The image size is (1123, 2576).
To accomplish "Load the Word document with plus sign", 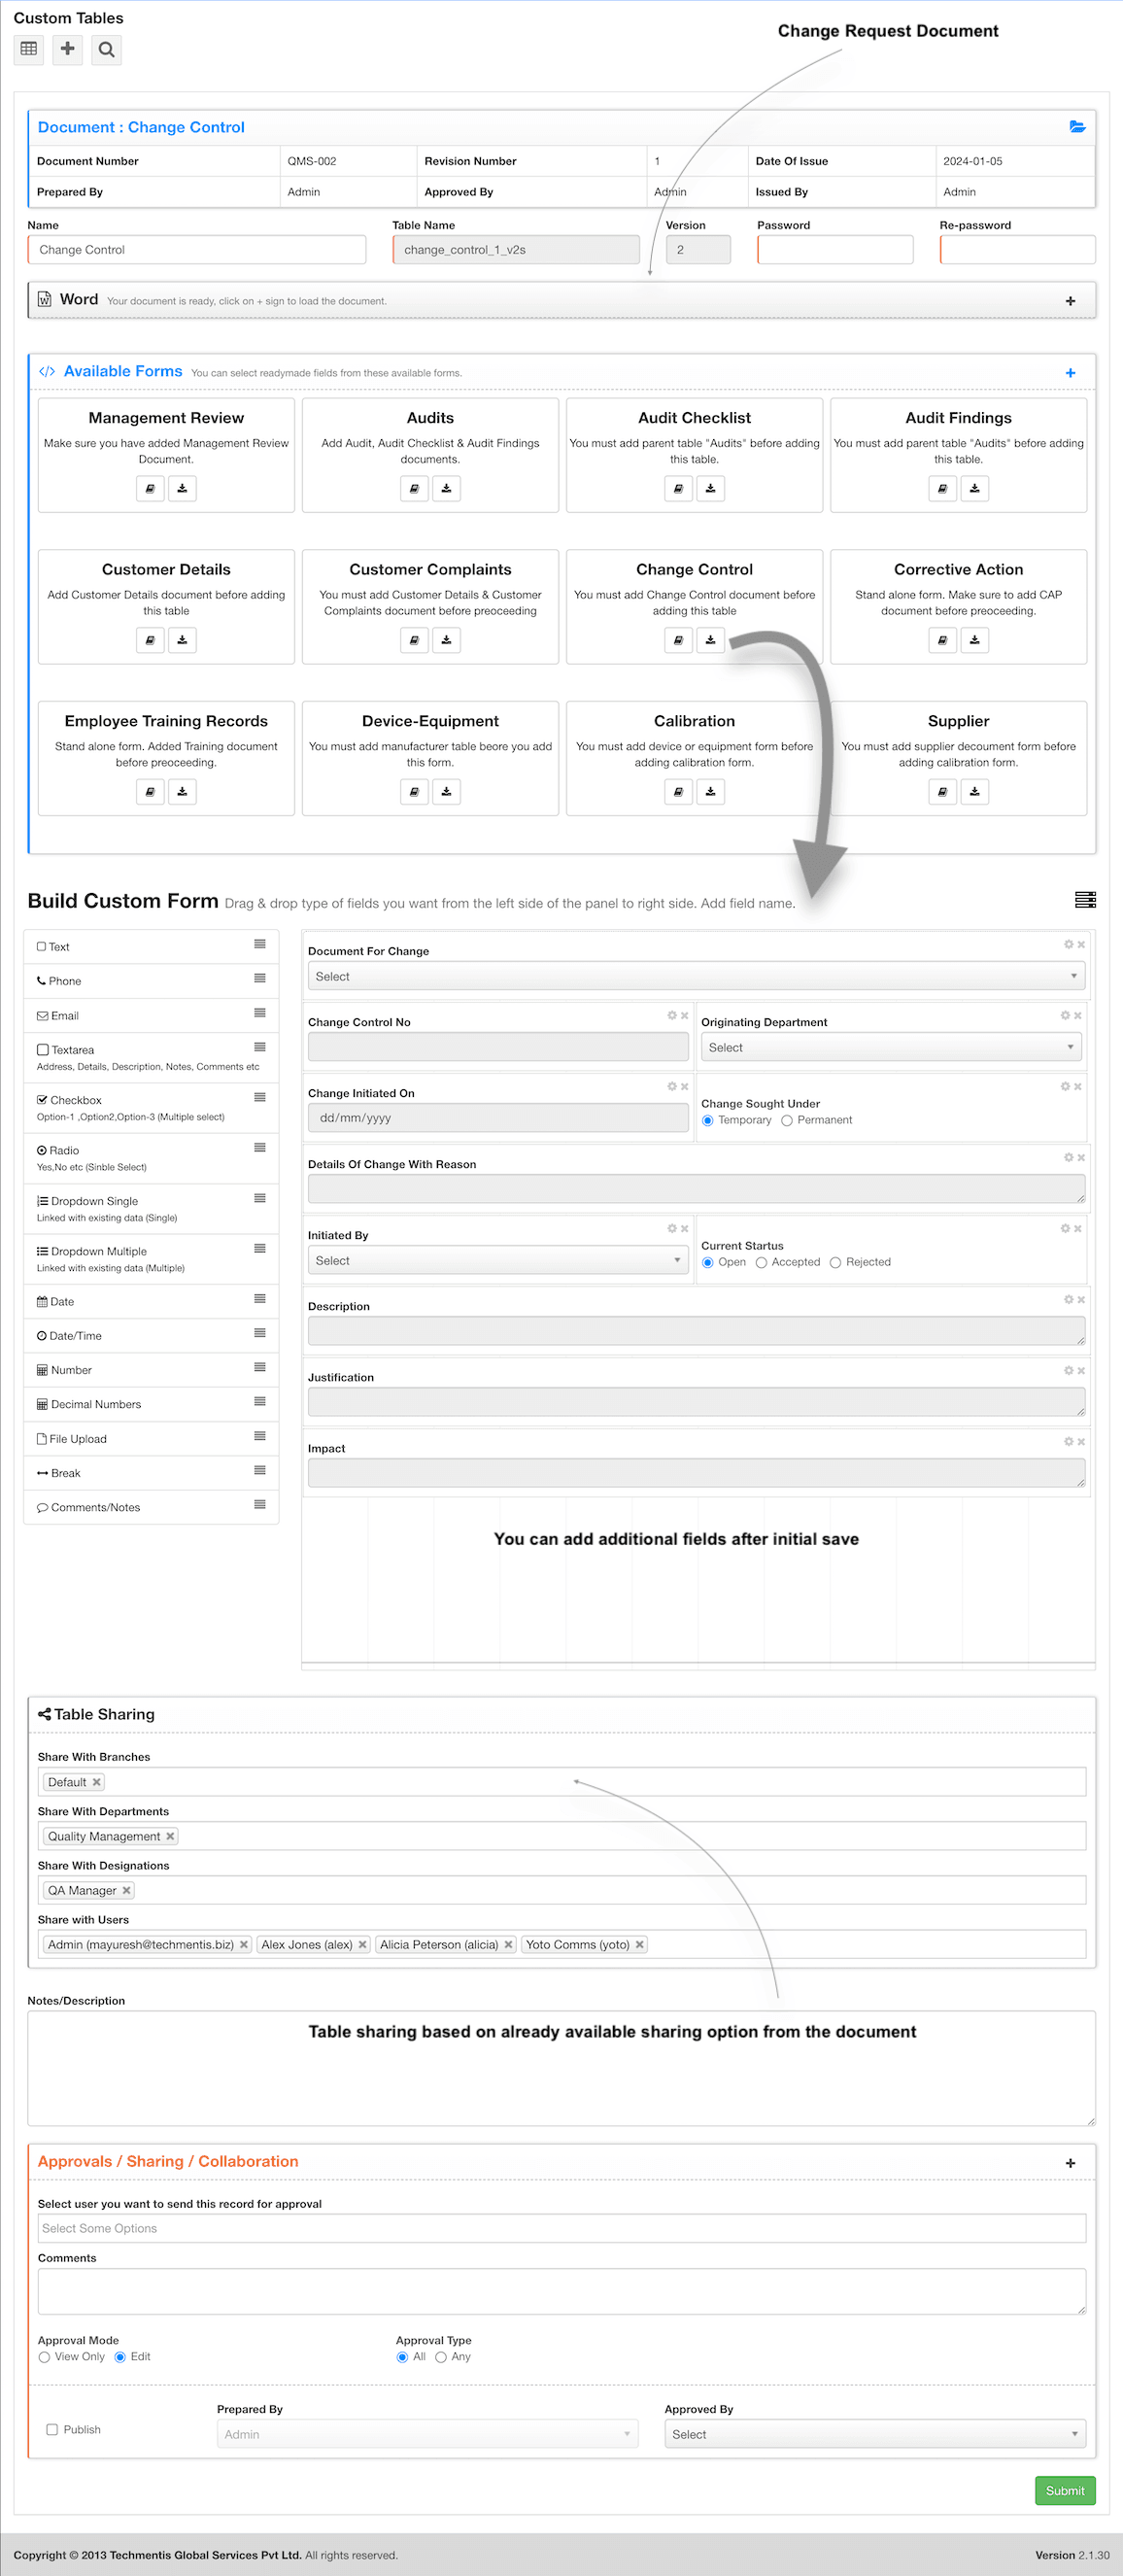I will point(1070,301).
